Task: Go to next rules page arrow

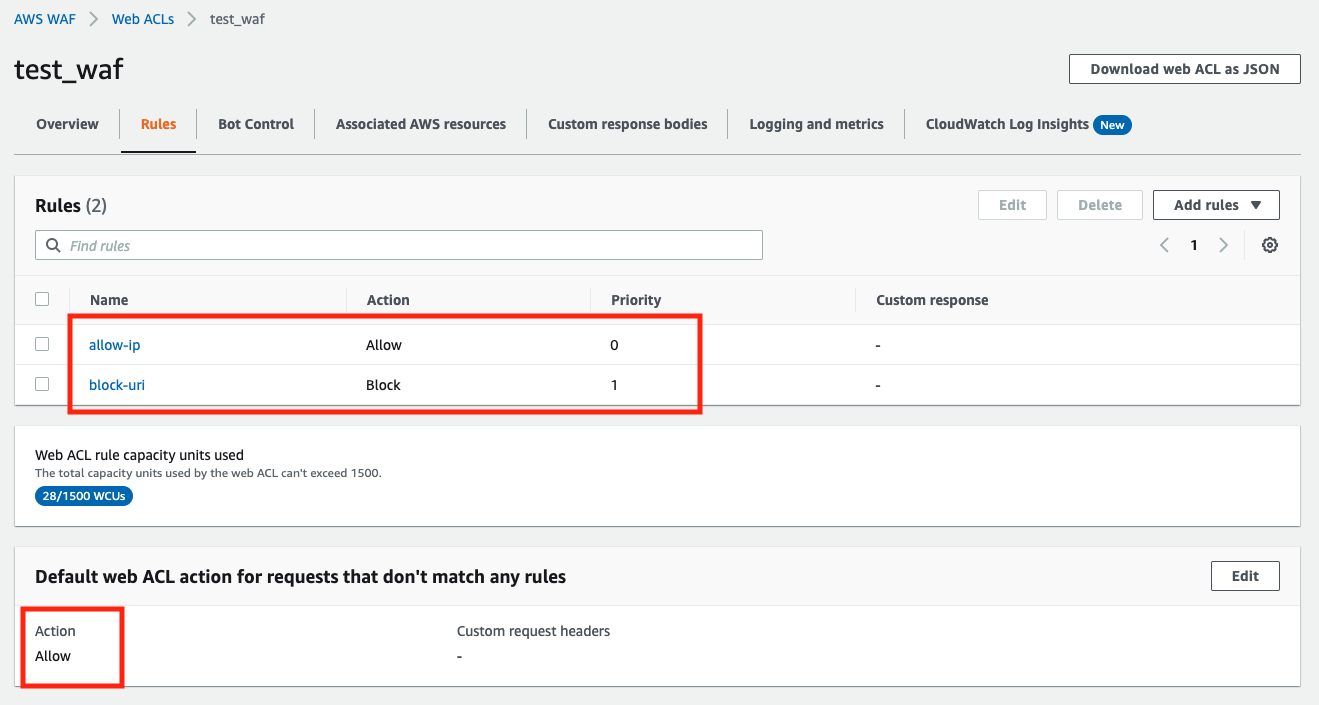Action: click(1223, 245)
